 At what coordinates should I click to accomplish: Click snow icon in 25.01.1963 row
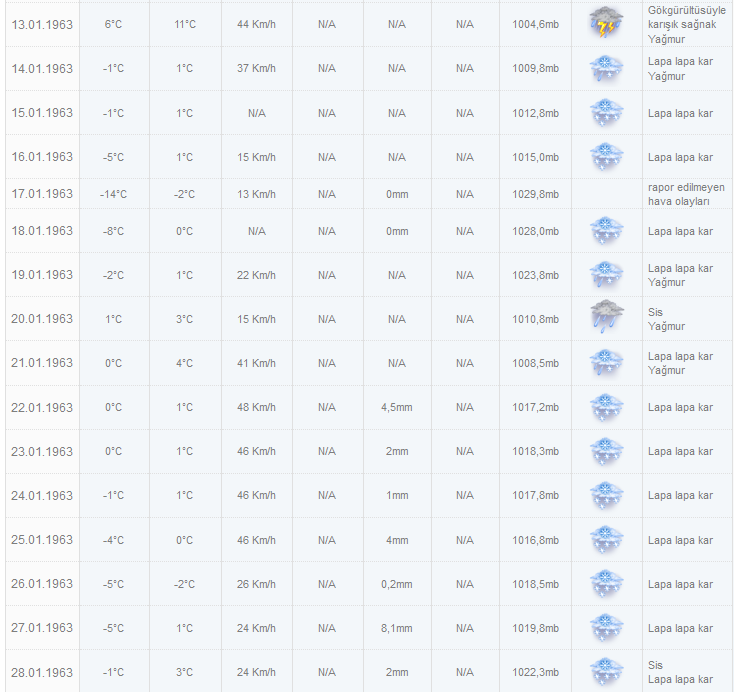pyautogui.click(x=606, y=539)
